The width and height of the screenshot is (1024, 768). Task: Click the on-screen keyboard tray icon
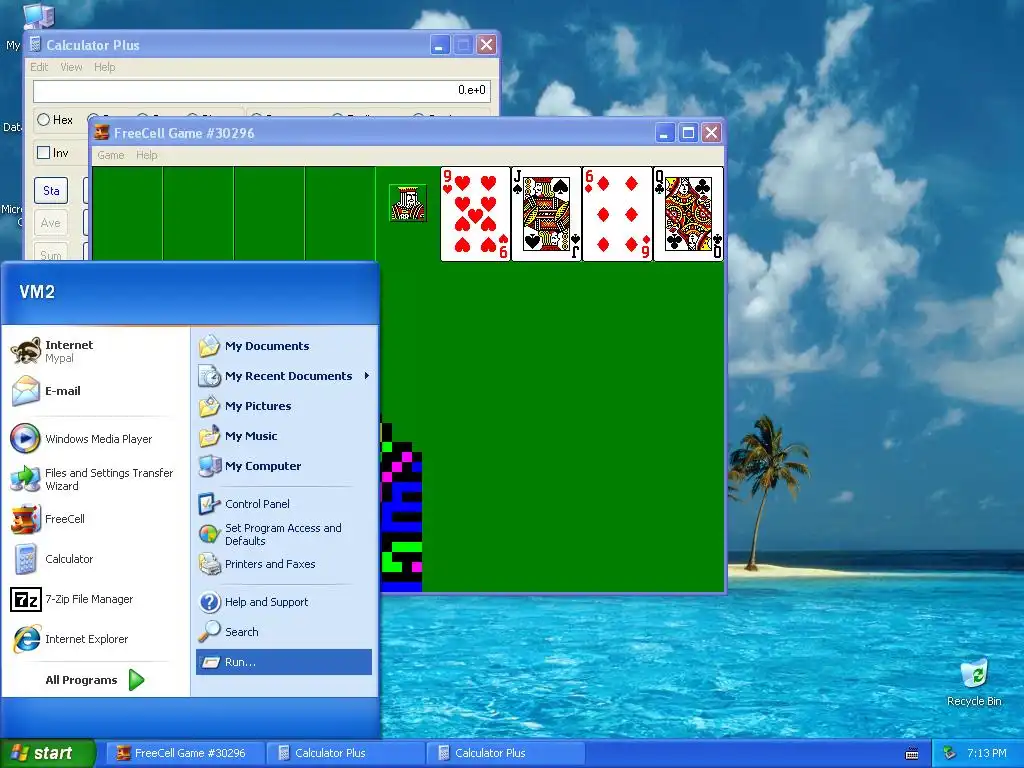tap(912, 754)
